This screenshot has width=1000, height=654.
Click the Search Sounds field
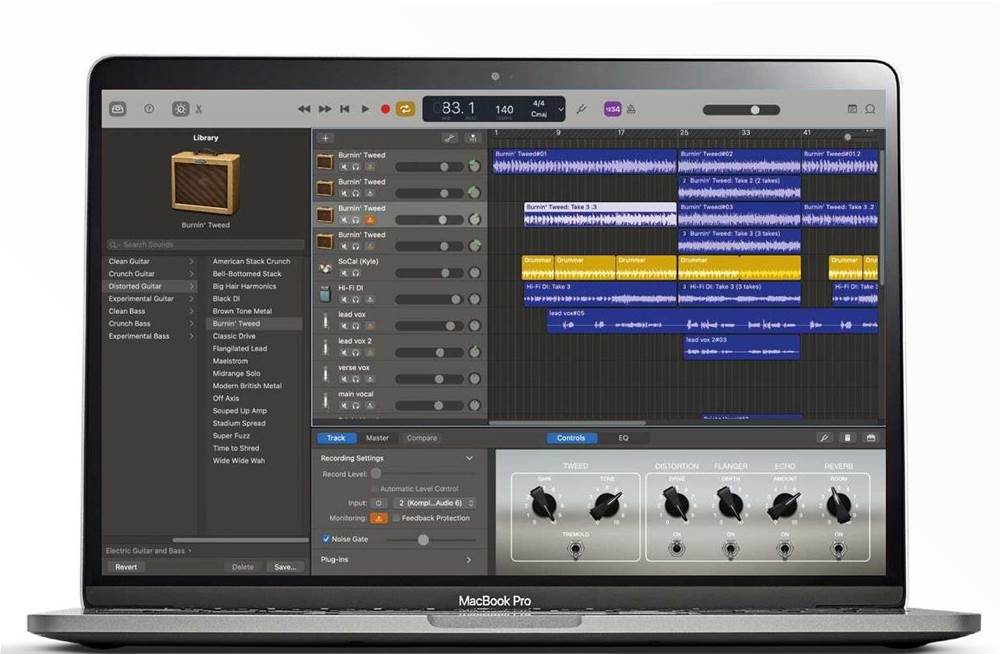[x=205, y=244]
